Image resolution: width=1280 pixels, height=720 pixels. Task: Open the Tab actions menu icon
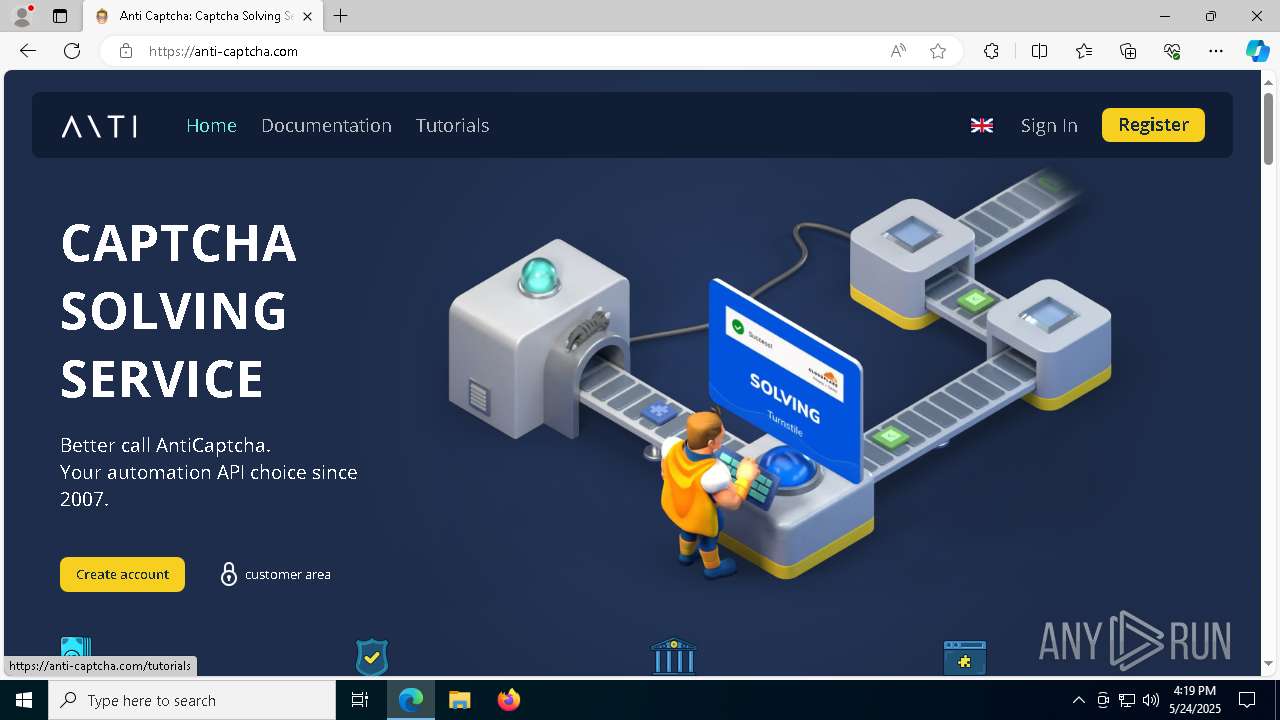(60, 16)
